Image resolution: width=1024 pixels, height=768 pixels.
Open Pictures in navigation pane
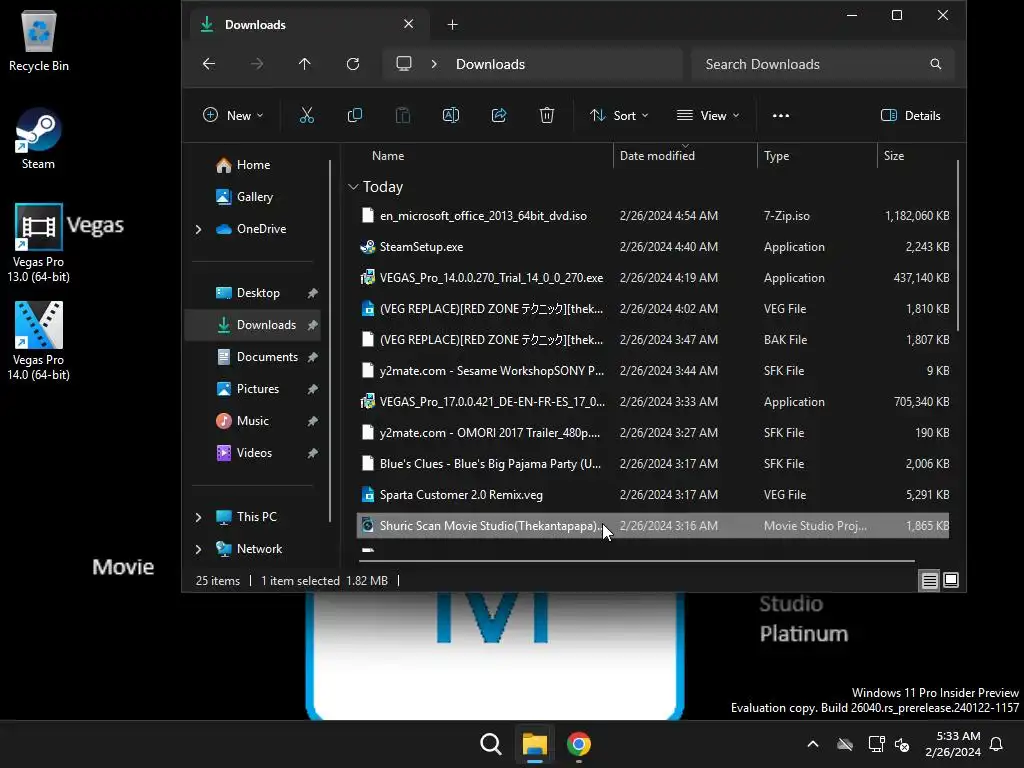point(248,389)
